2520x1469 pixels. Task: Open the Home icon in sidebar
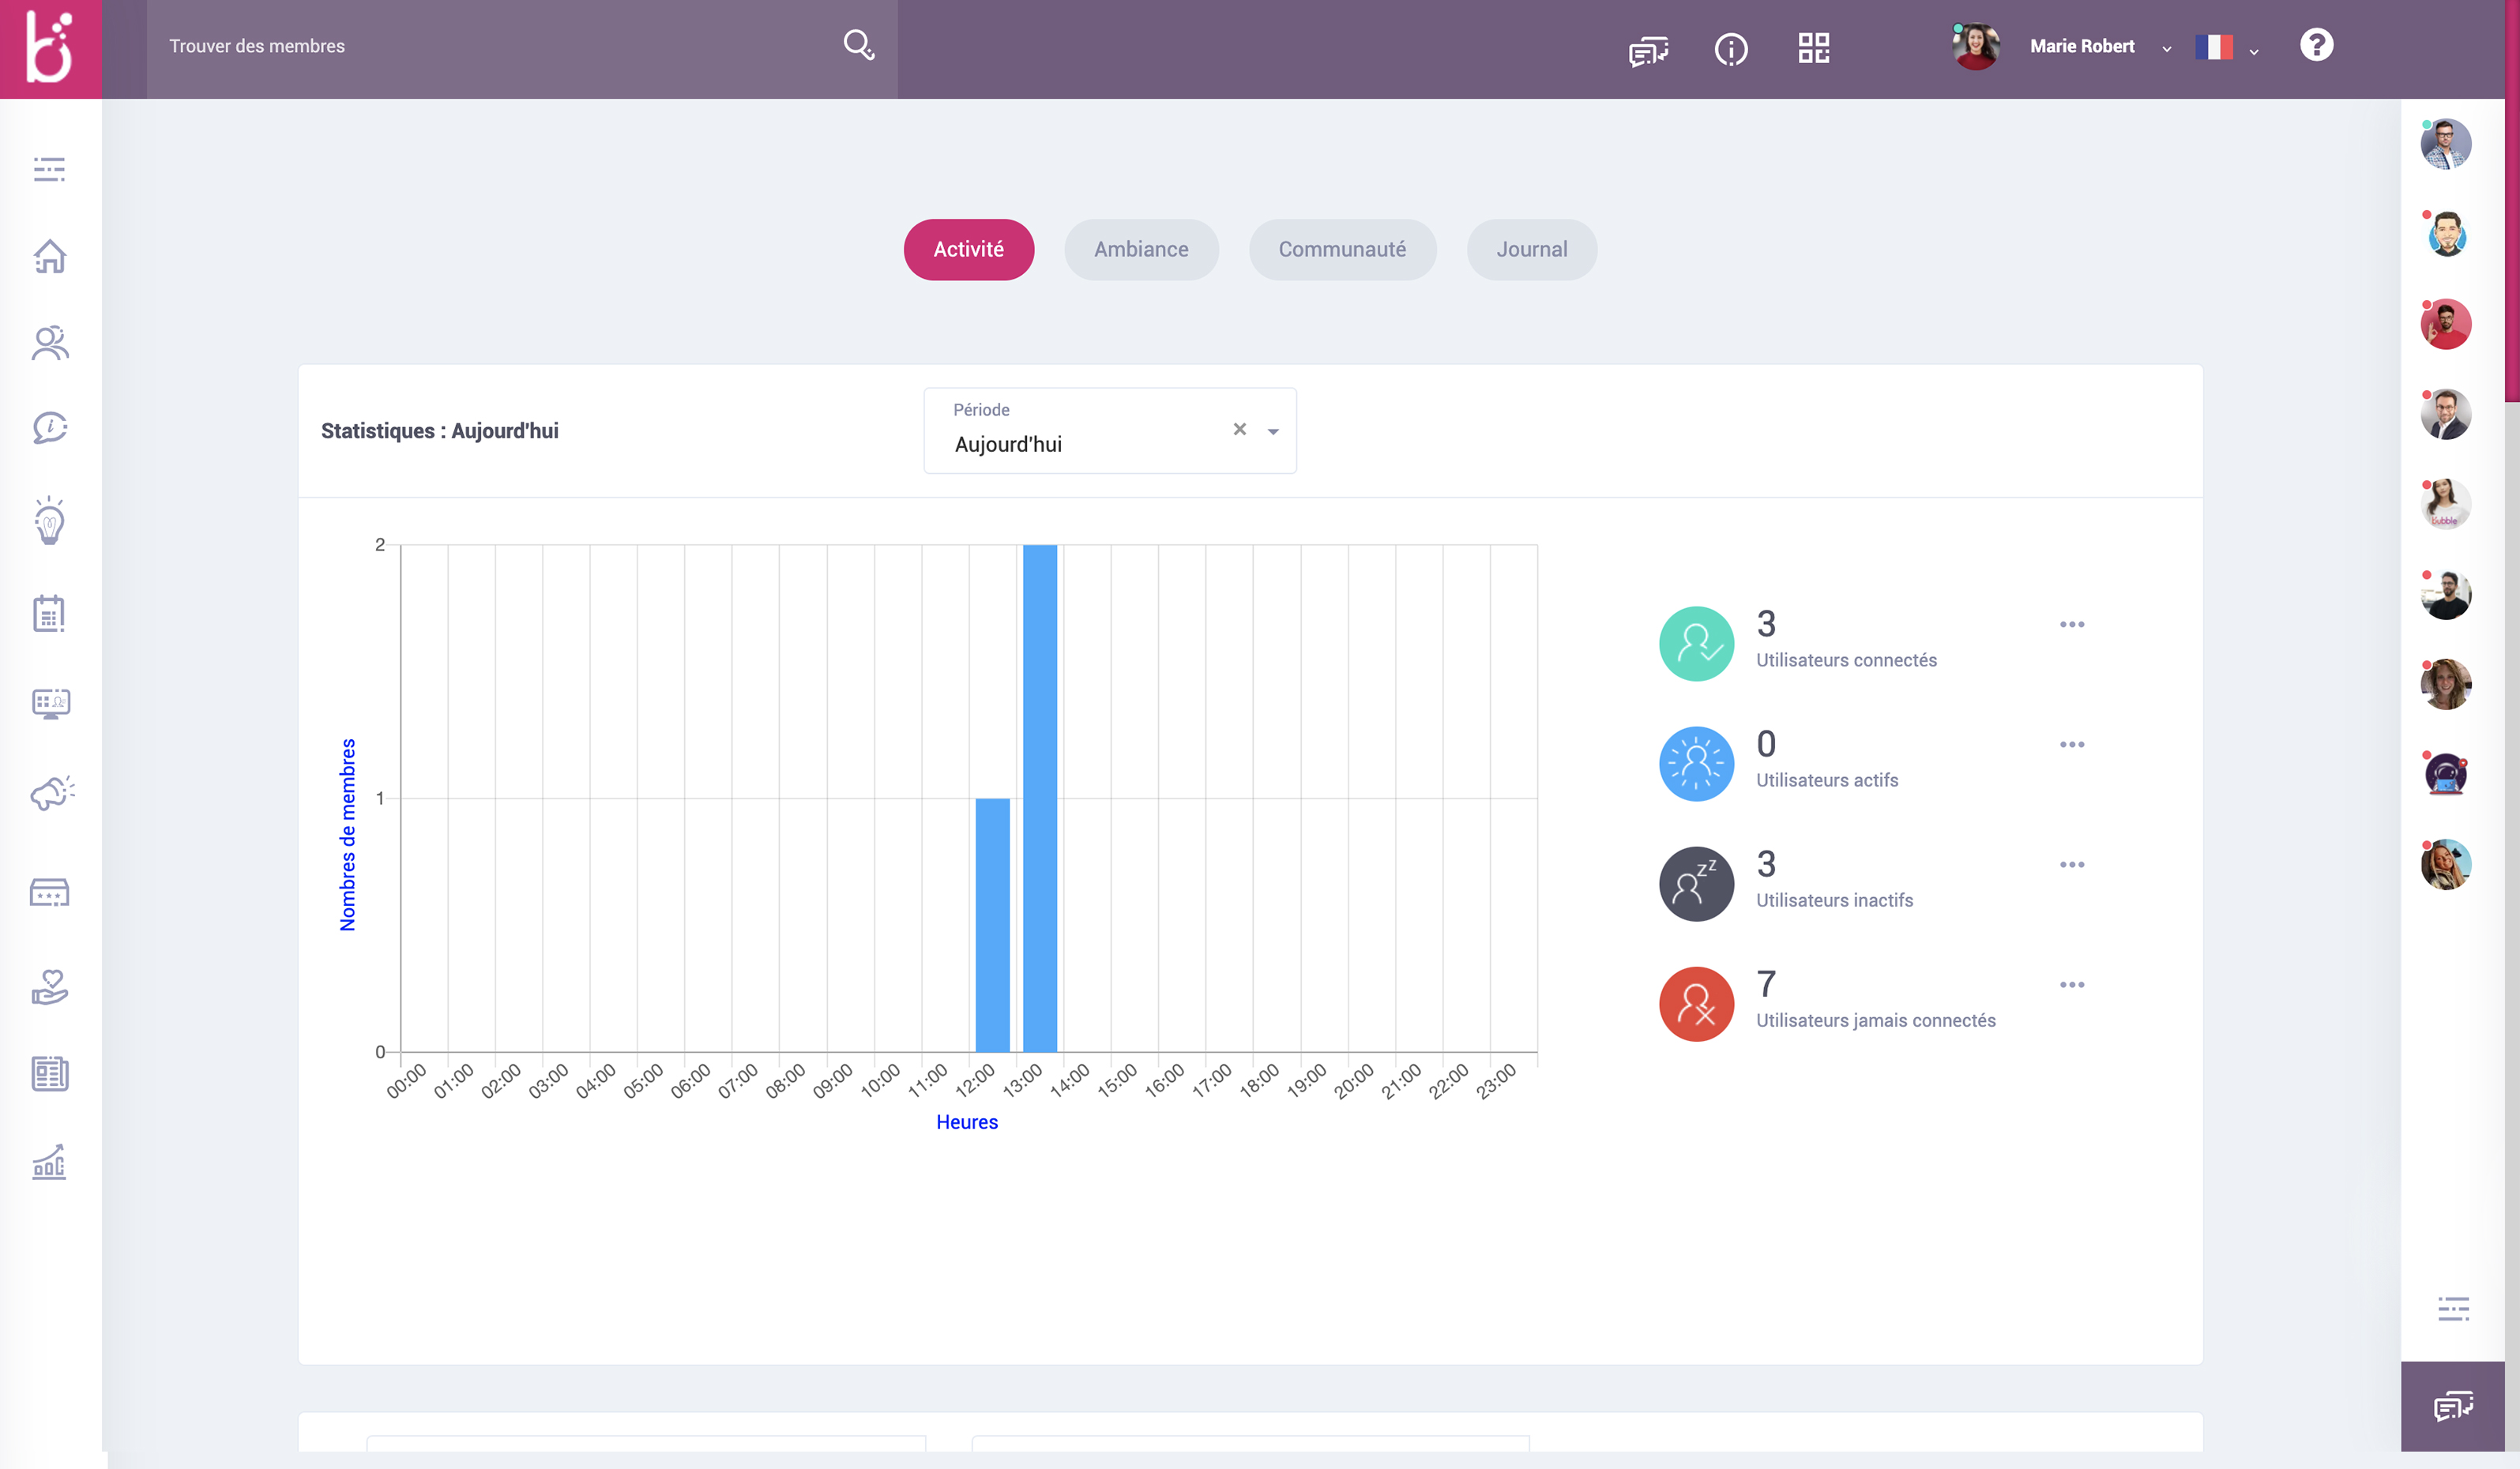point(50,257)
